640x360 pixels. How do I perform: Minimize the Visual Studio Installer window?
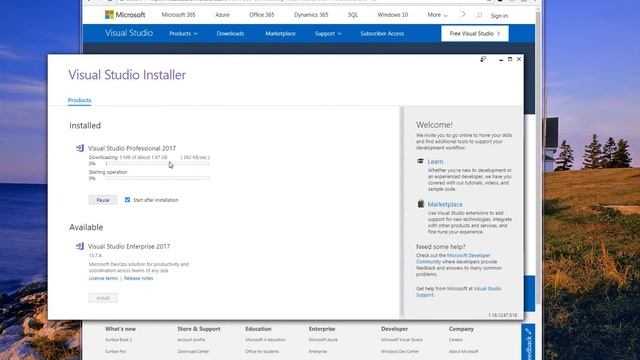click(x=501, y=60)
